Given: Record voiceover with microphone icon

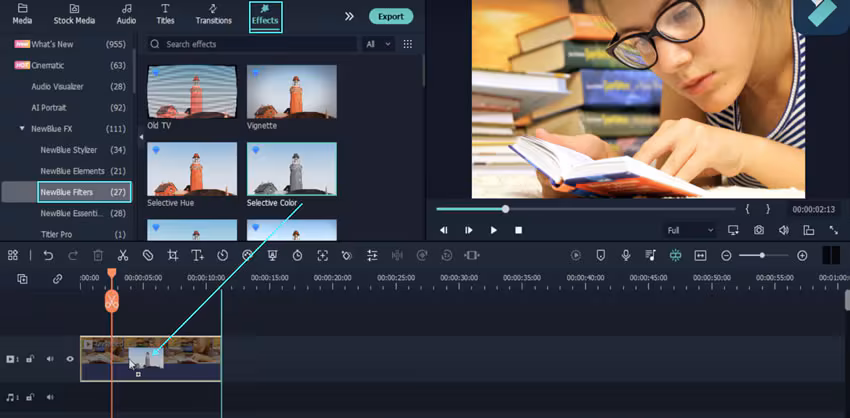Looking at the screenshot, I should [x=626, y=255].
